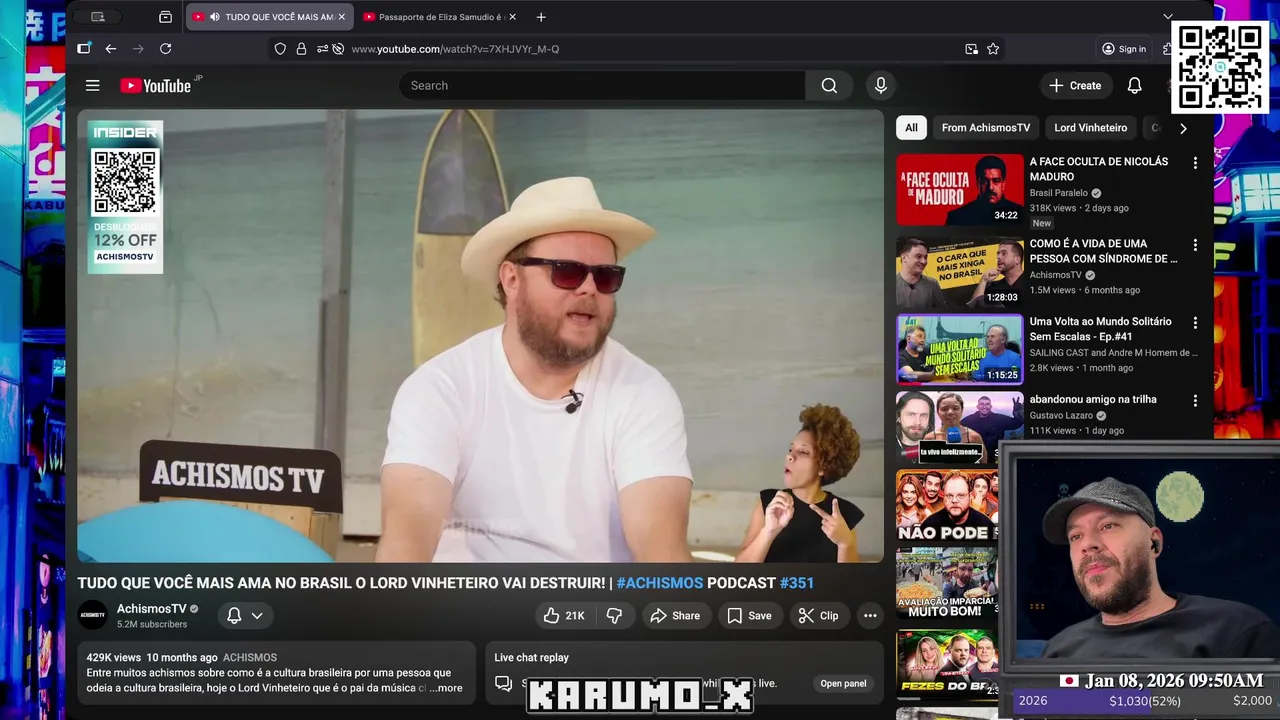Click the Create button
Screen dimensions: 1280x720
tap(1076, 86)
